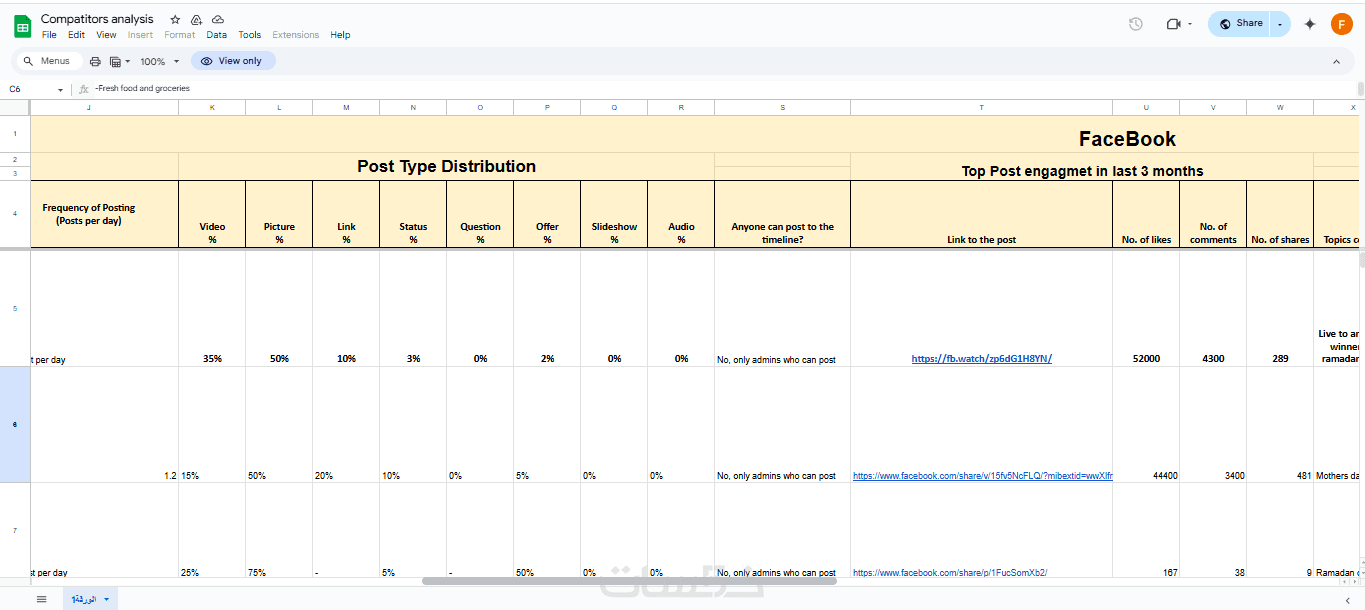The image size is (1365, 610).
Task: Open the all sheets list icon
Action: coord(42,599)
